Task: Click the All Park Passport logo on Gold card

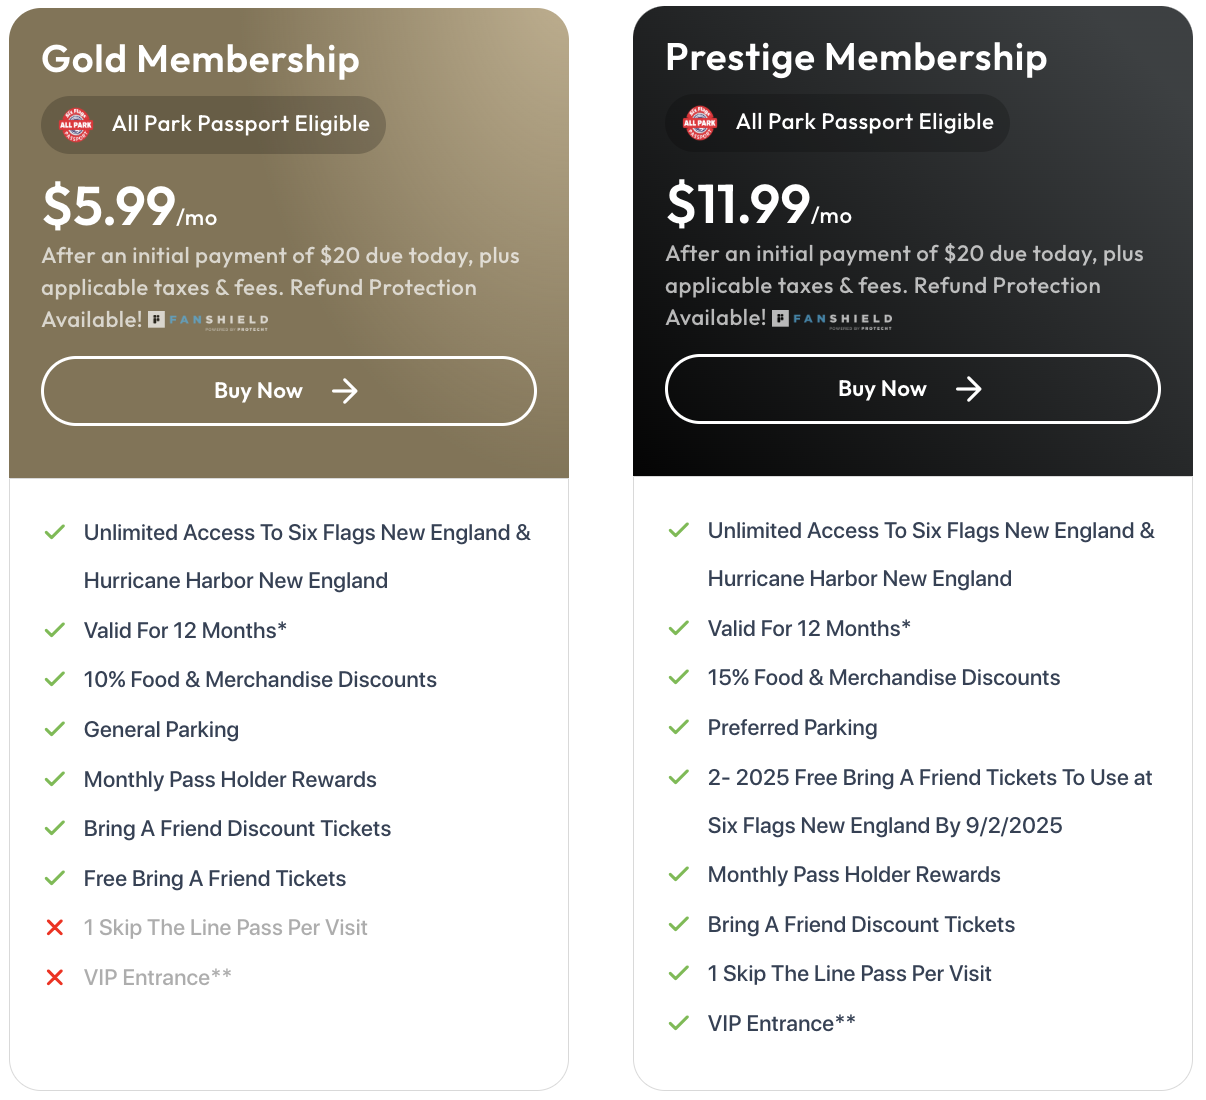Action: [x=76, y=125]
